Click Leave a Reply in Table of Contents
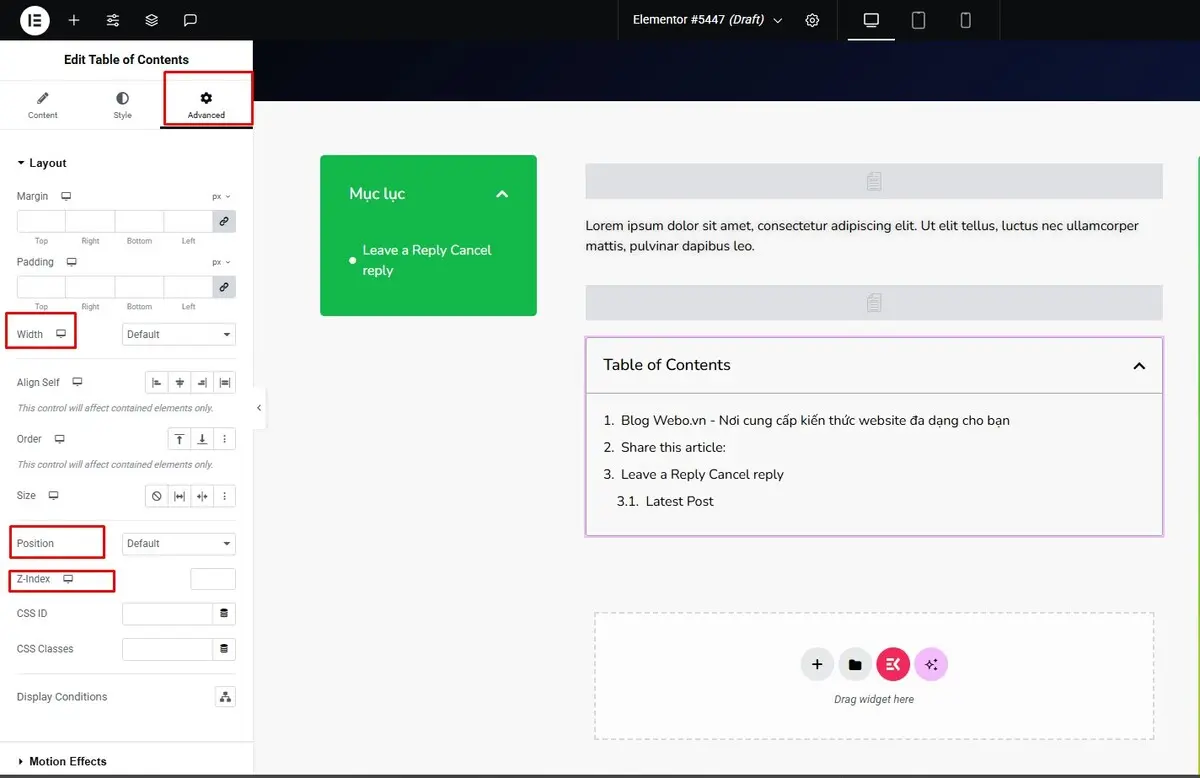This screenshot has height=778, width=1200. coord(702,474)
